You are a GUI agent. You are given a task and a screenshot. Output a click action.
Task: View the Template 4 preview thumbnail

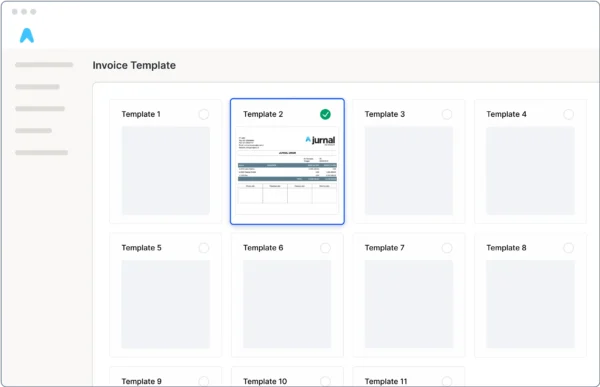coord(530,170)
